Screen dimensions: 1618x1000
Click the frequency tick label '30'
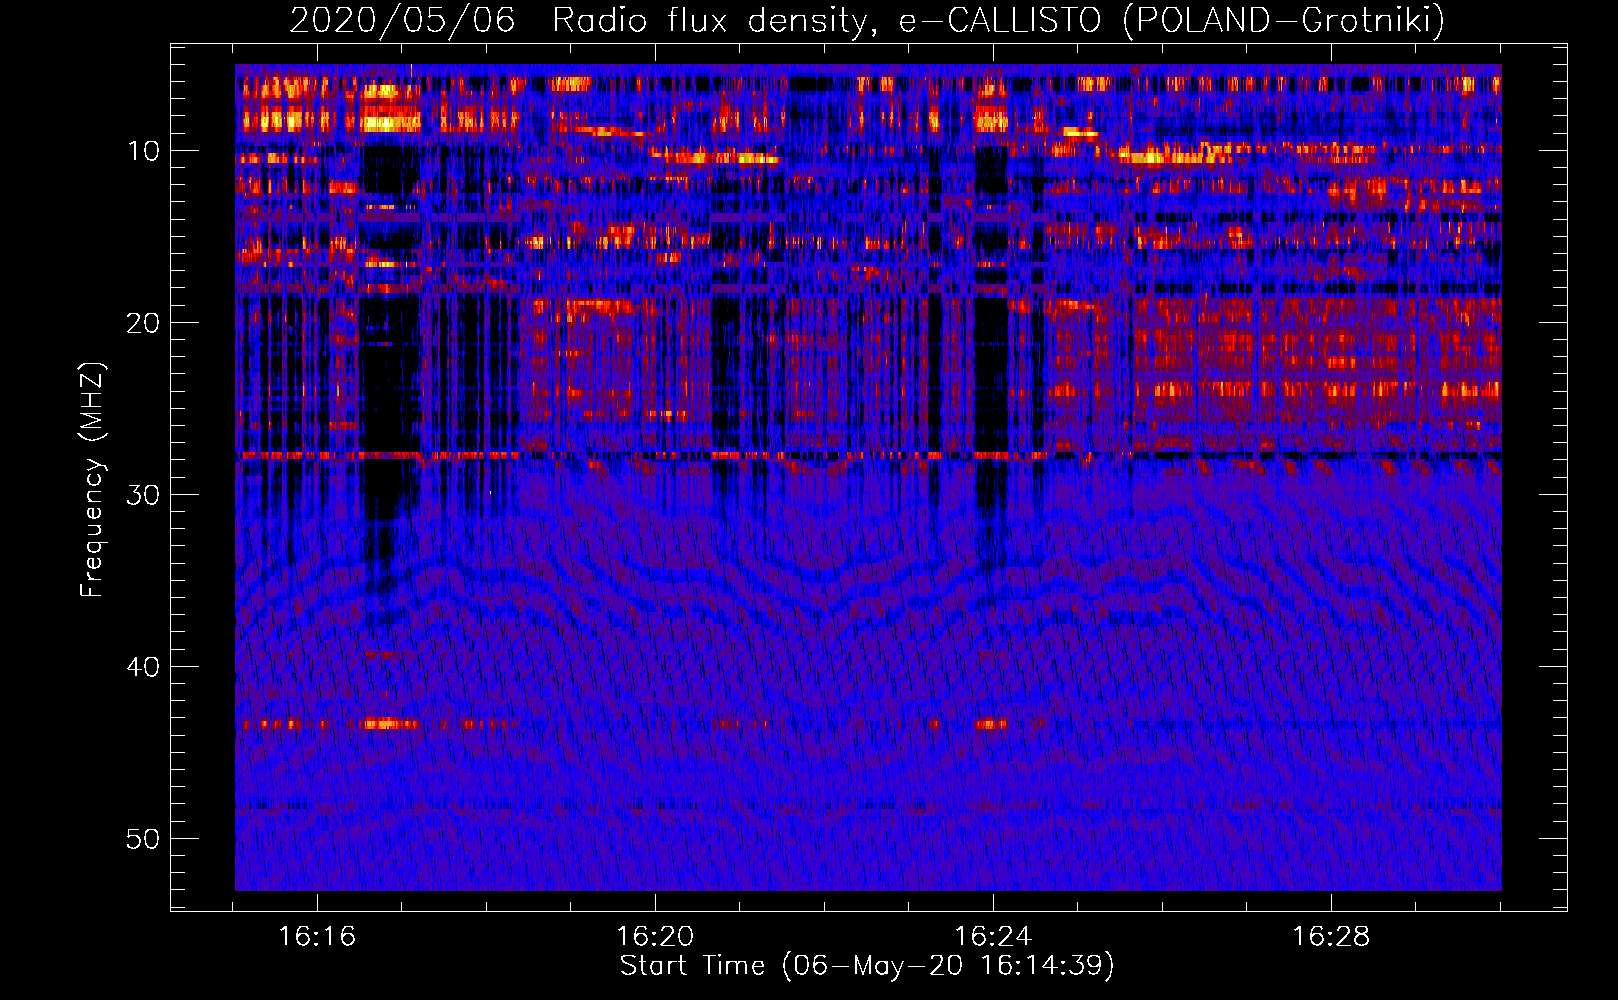144,495
